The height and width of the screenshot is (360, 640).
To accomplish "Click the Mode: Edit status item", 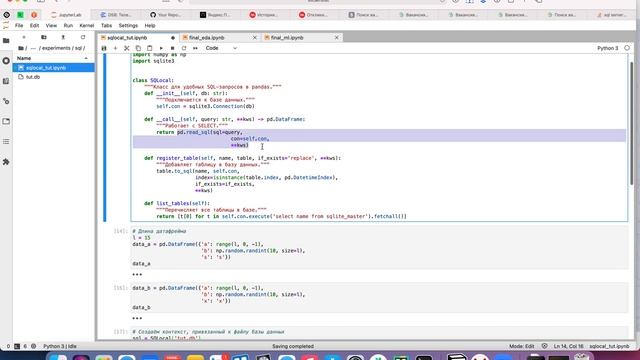I will click(522, 346).
